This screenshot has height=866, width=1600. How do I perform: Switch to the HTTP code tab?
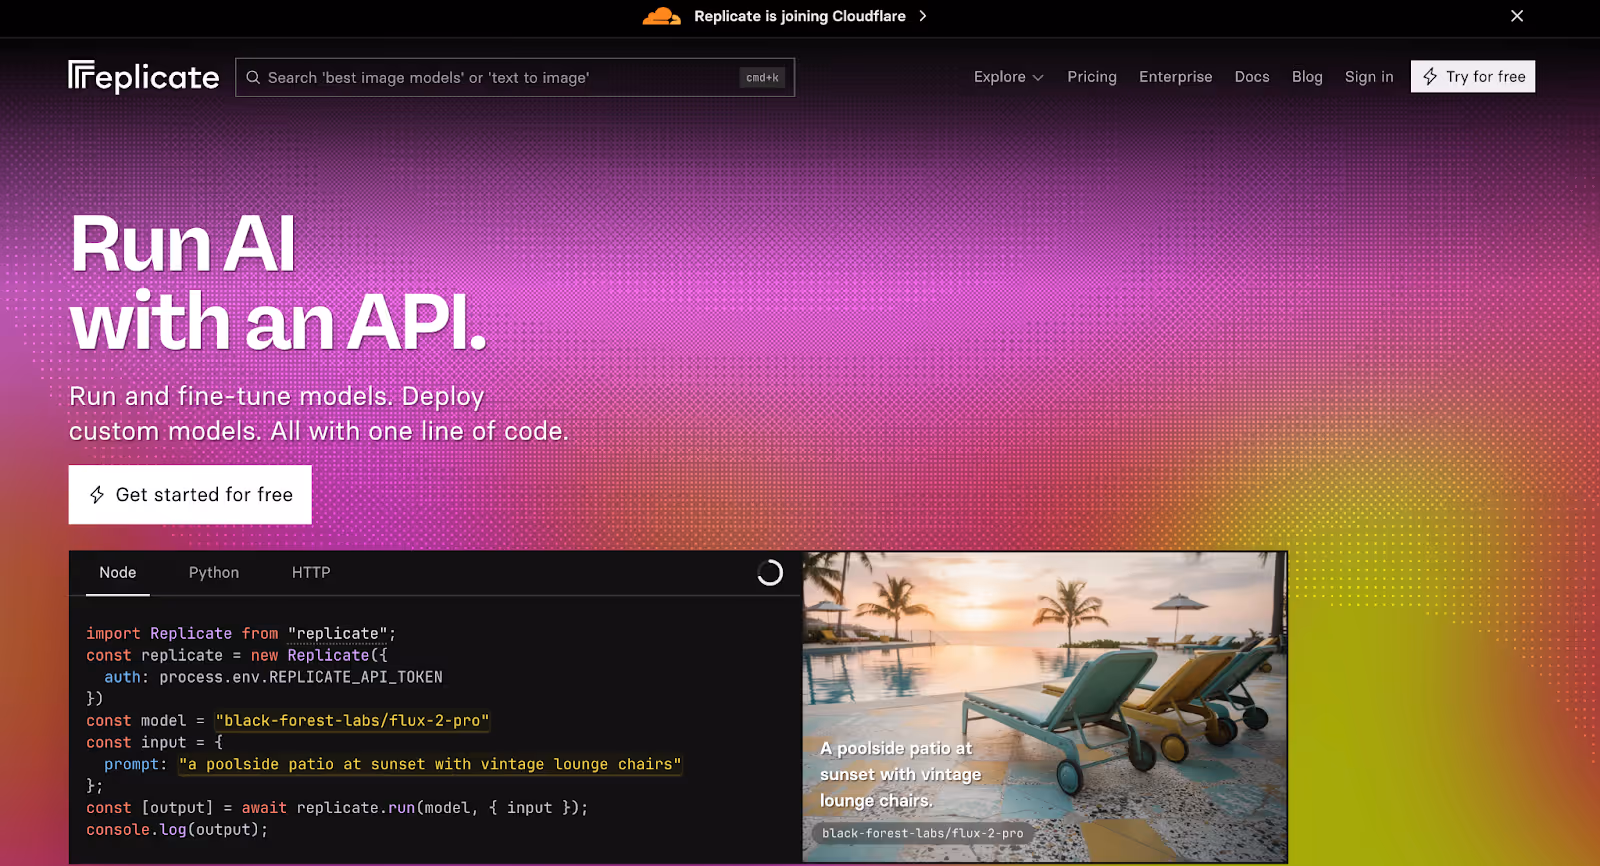click(x=311, y=572)
